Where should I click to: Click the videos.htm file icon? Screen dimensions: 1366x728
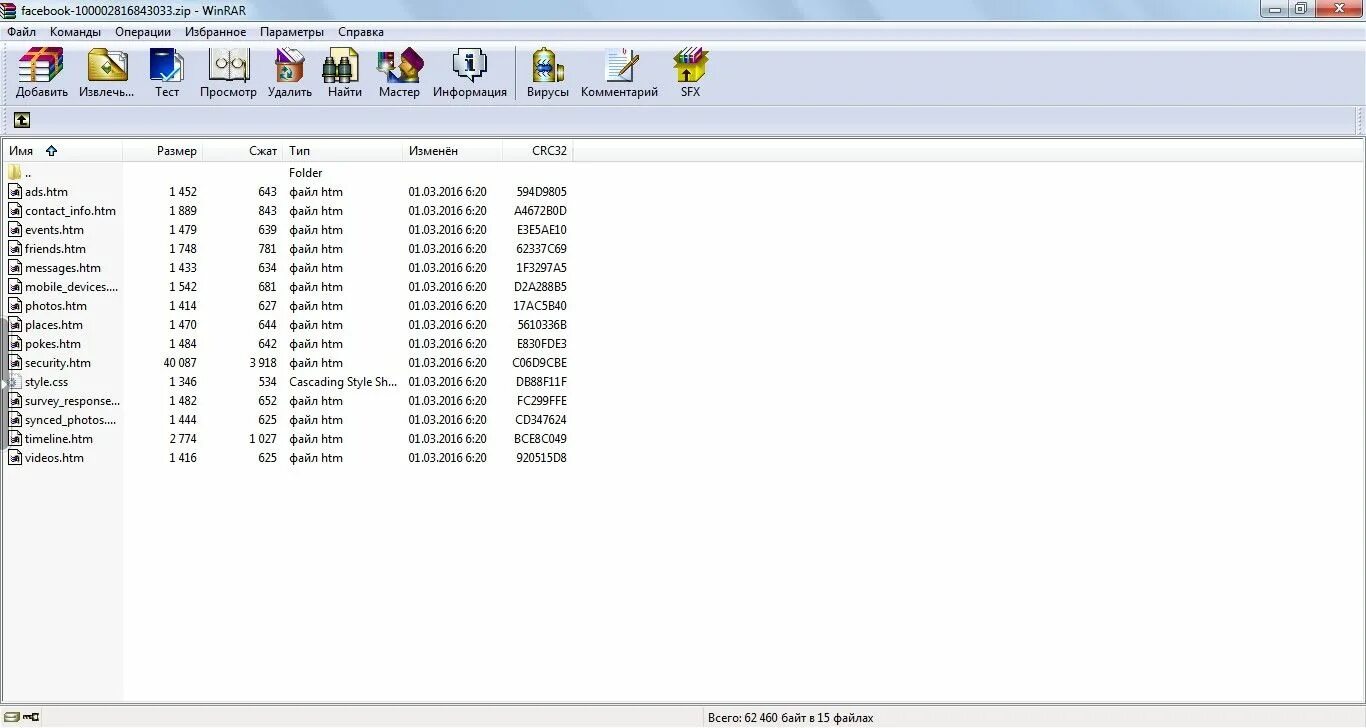coord(15,458)
